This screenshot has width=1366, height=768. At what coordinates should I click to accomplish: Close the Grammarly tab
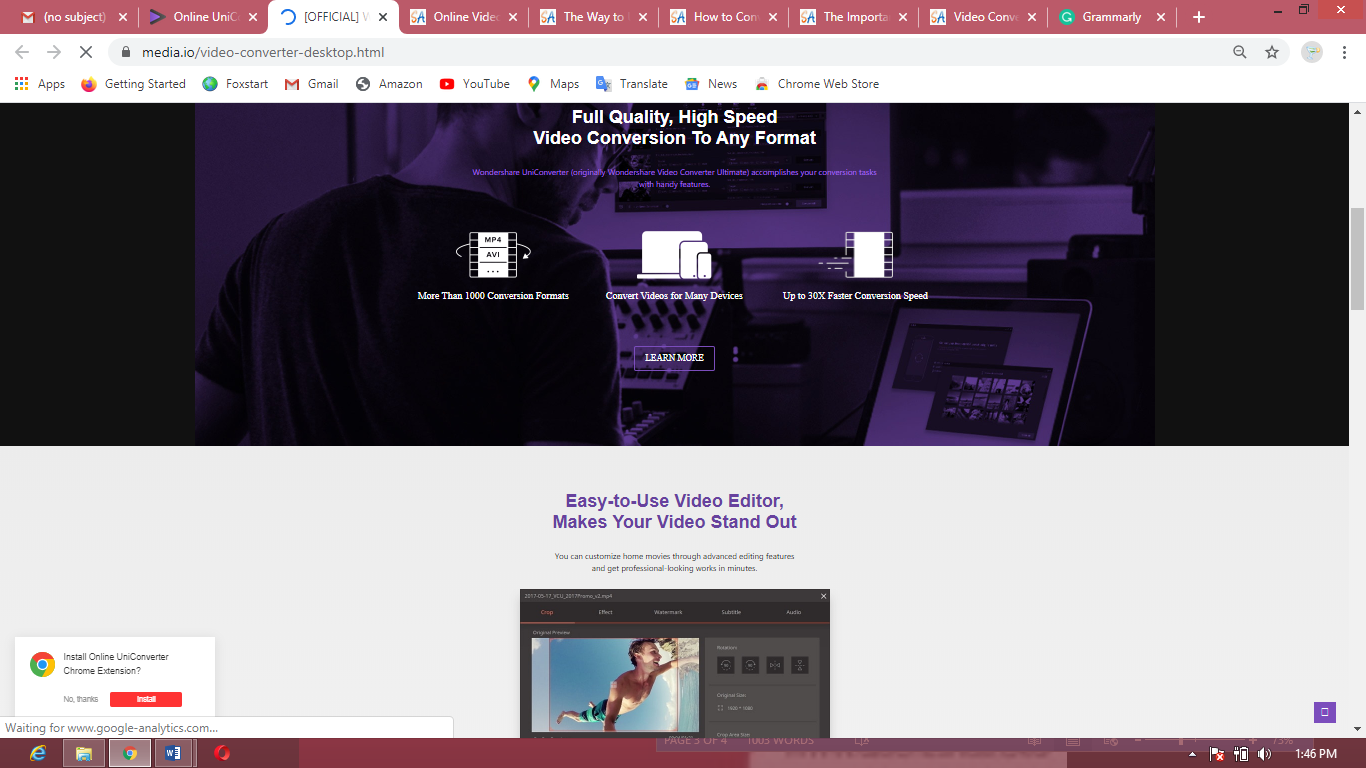tap(1162, 17)
